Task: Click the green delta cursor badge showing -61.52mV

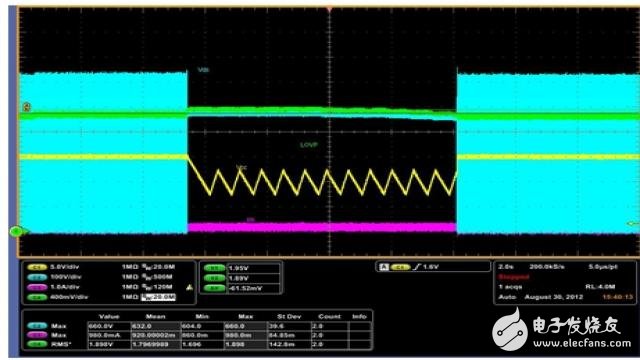Action: point(215,288)
